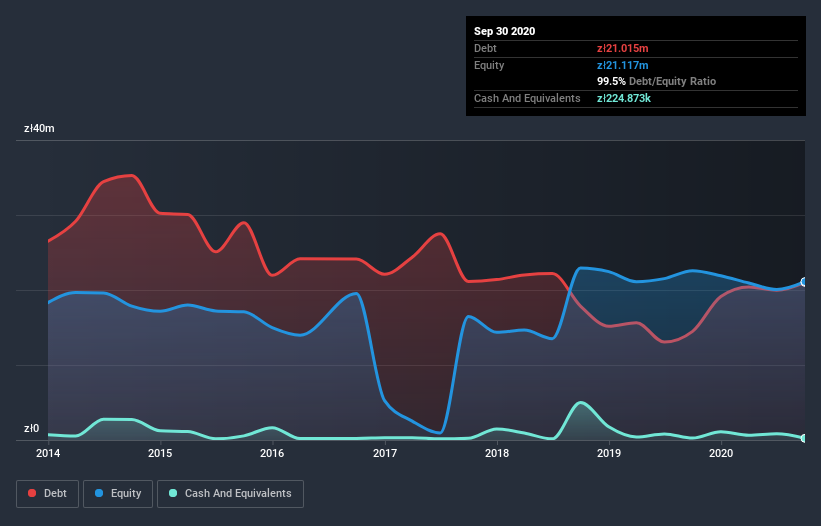
Task: Click the zł224.873k cash value
Action: click(624, 98)
